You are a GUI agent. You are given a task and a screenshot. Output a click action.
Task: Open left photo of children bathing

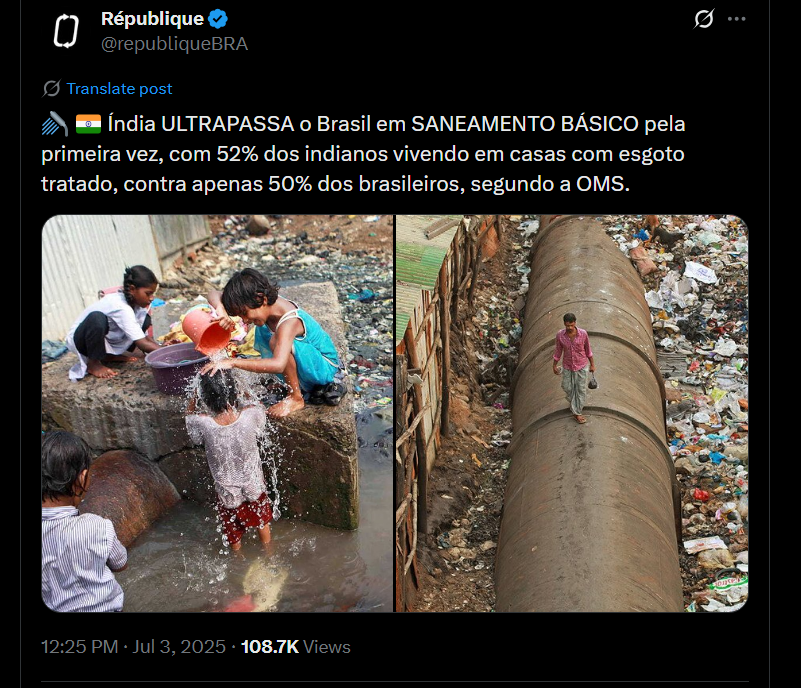218,413
